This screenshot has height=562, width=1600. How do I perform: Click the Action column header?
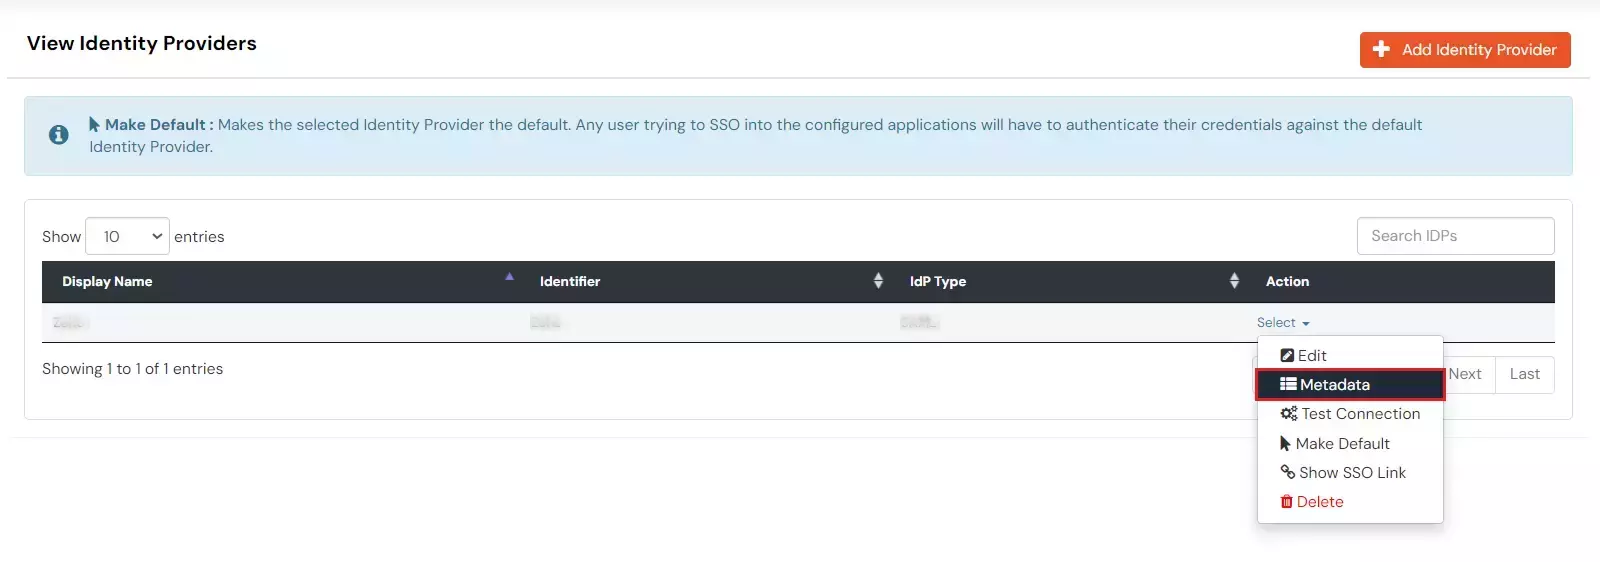(1400, 282)
